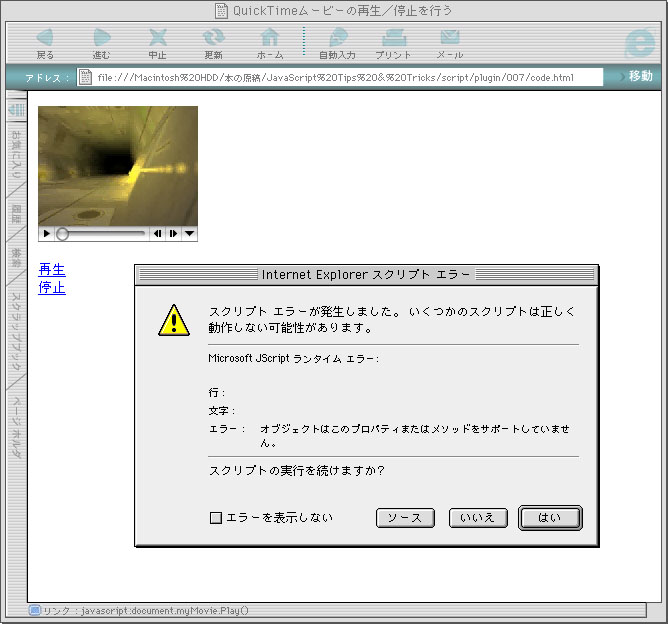
Task: Click the いいえ button to stop the script
Action: (478, 518)
